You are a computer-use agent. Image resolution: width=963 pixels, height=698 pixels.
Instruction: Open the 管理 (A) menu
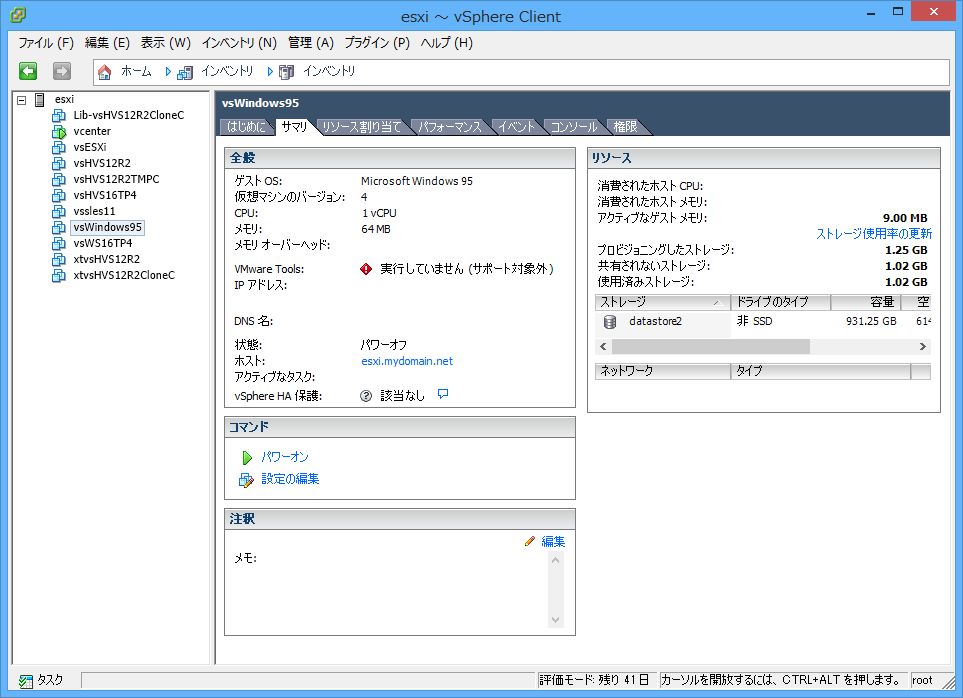[311, 43]
